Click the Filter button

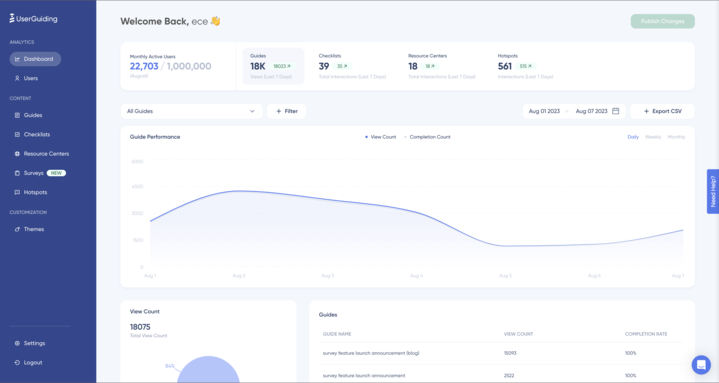[x=287, y=111]
